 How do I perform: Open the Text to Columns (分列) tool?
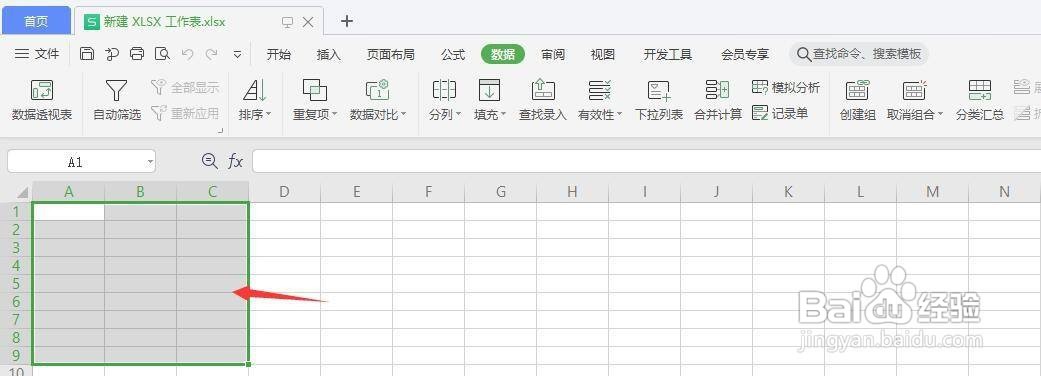pos(444,100)
